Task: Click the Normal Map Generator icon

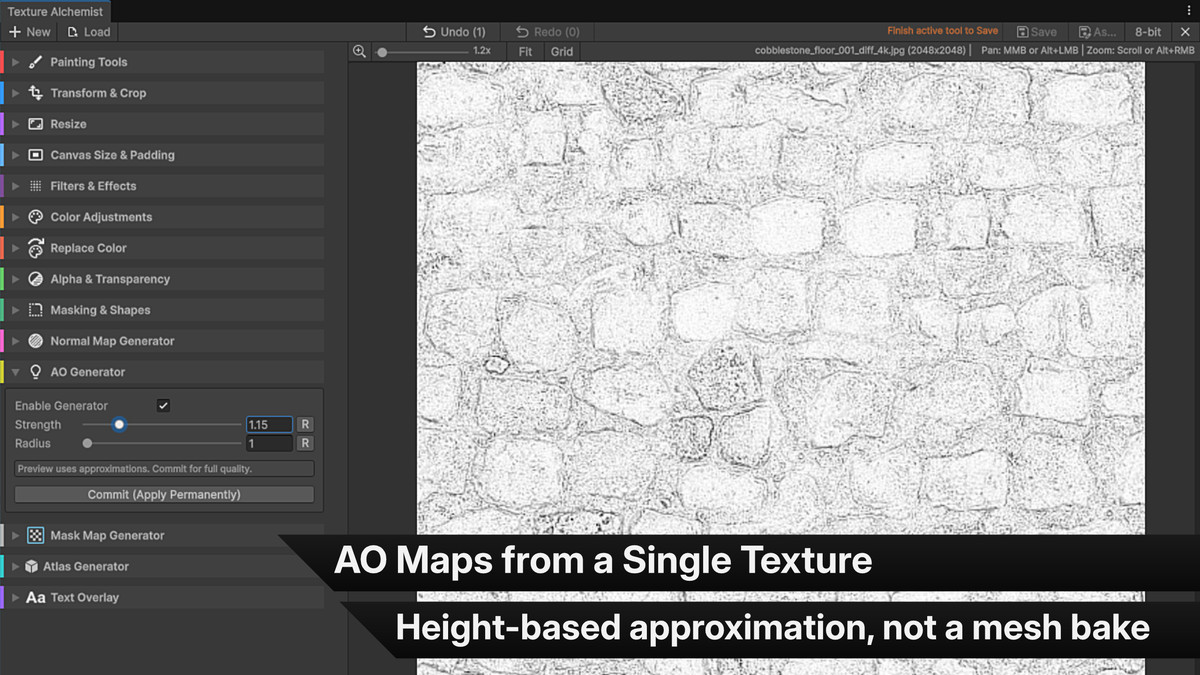Action: pyautogui.click(x=36, y=341)
